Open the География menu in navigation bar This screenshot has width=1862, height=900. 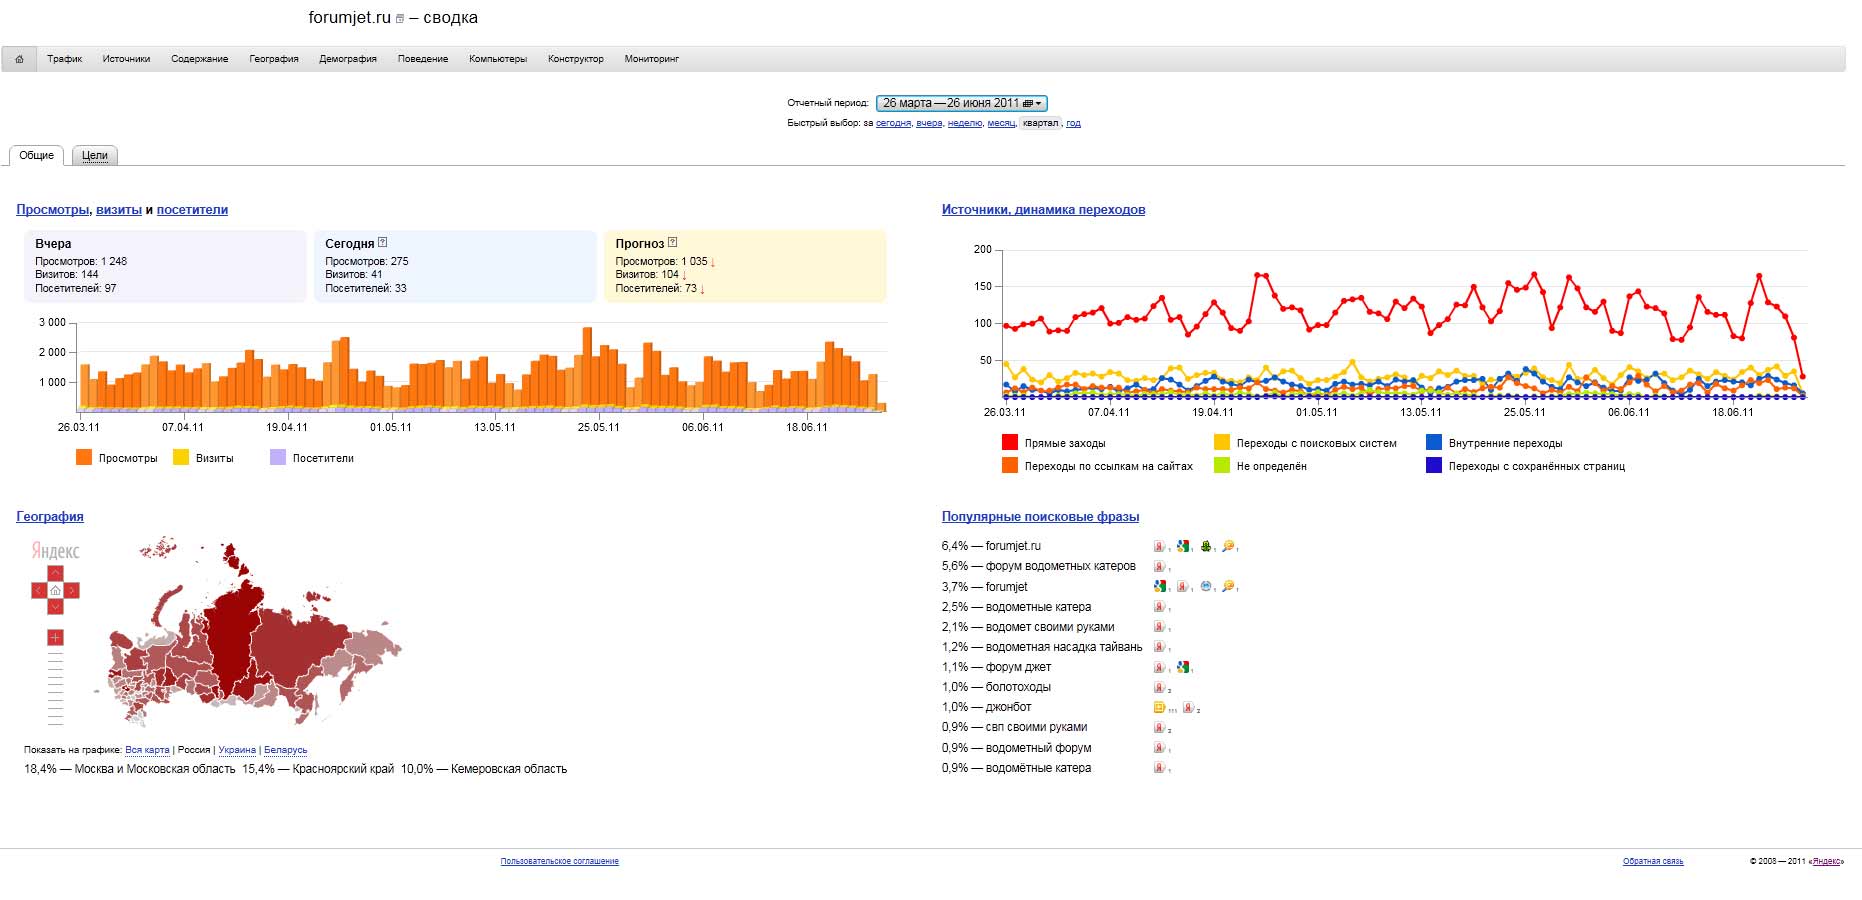click(x=274, y=59)
